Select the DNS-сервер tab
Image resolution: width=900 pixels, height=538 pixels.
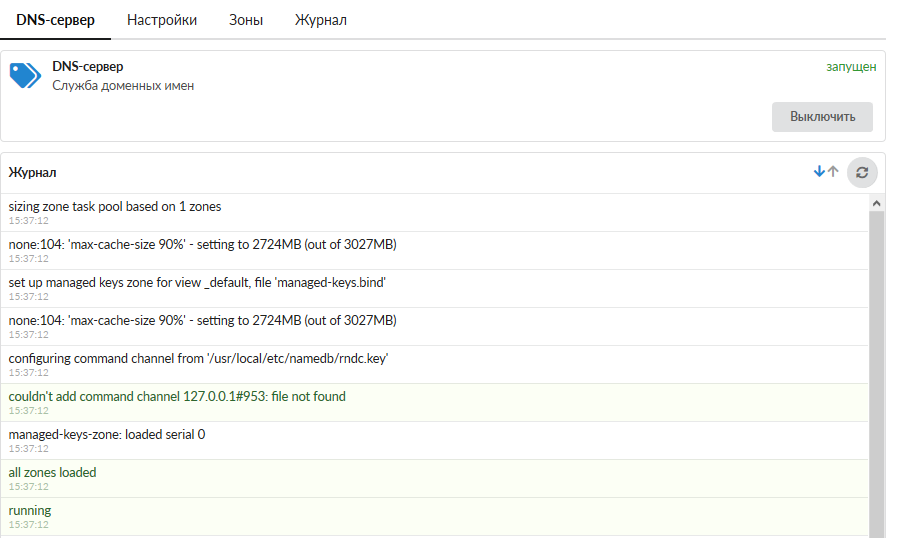click(55, 20)
